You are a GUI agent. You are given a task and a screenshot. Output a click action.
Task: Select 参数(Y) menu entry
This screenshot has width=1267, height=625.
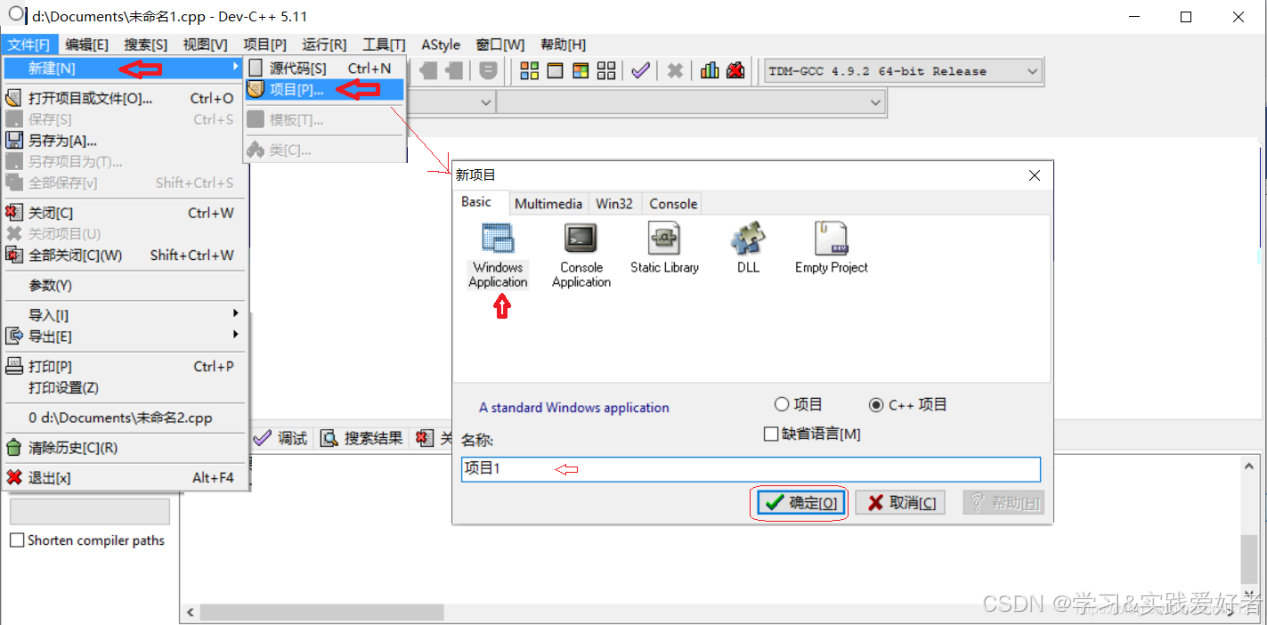point(125,285)
